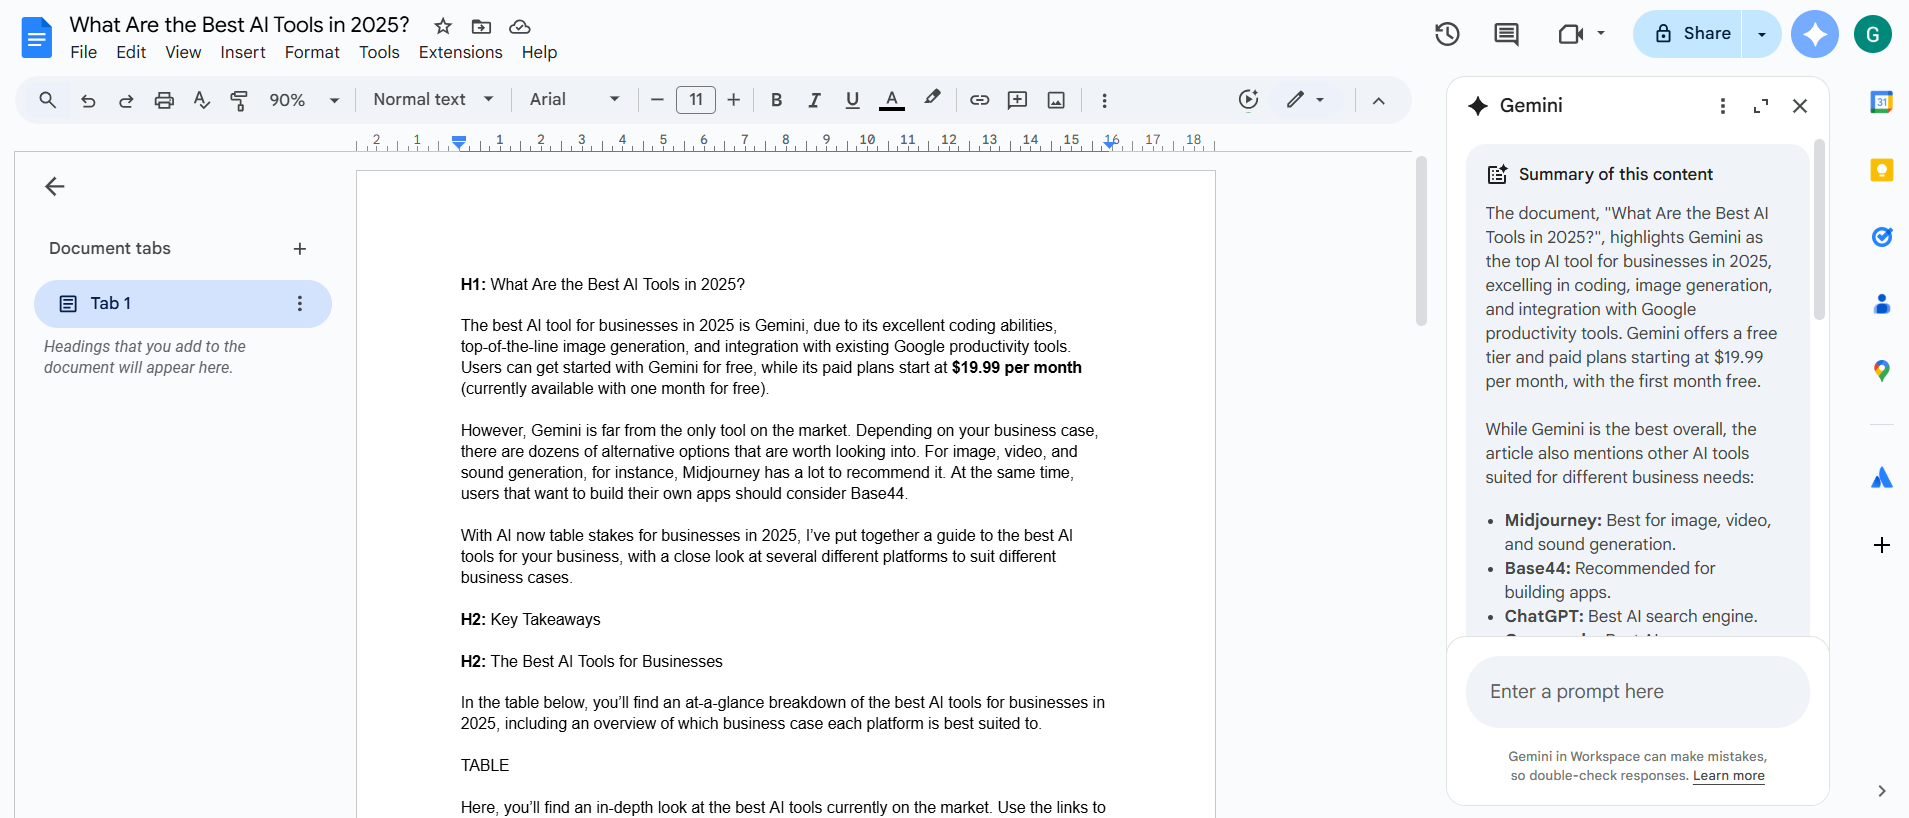Click the spelling and grammar check icon
Screen dimensions: 1909x818
tap(201, 100)
